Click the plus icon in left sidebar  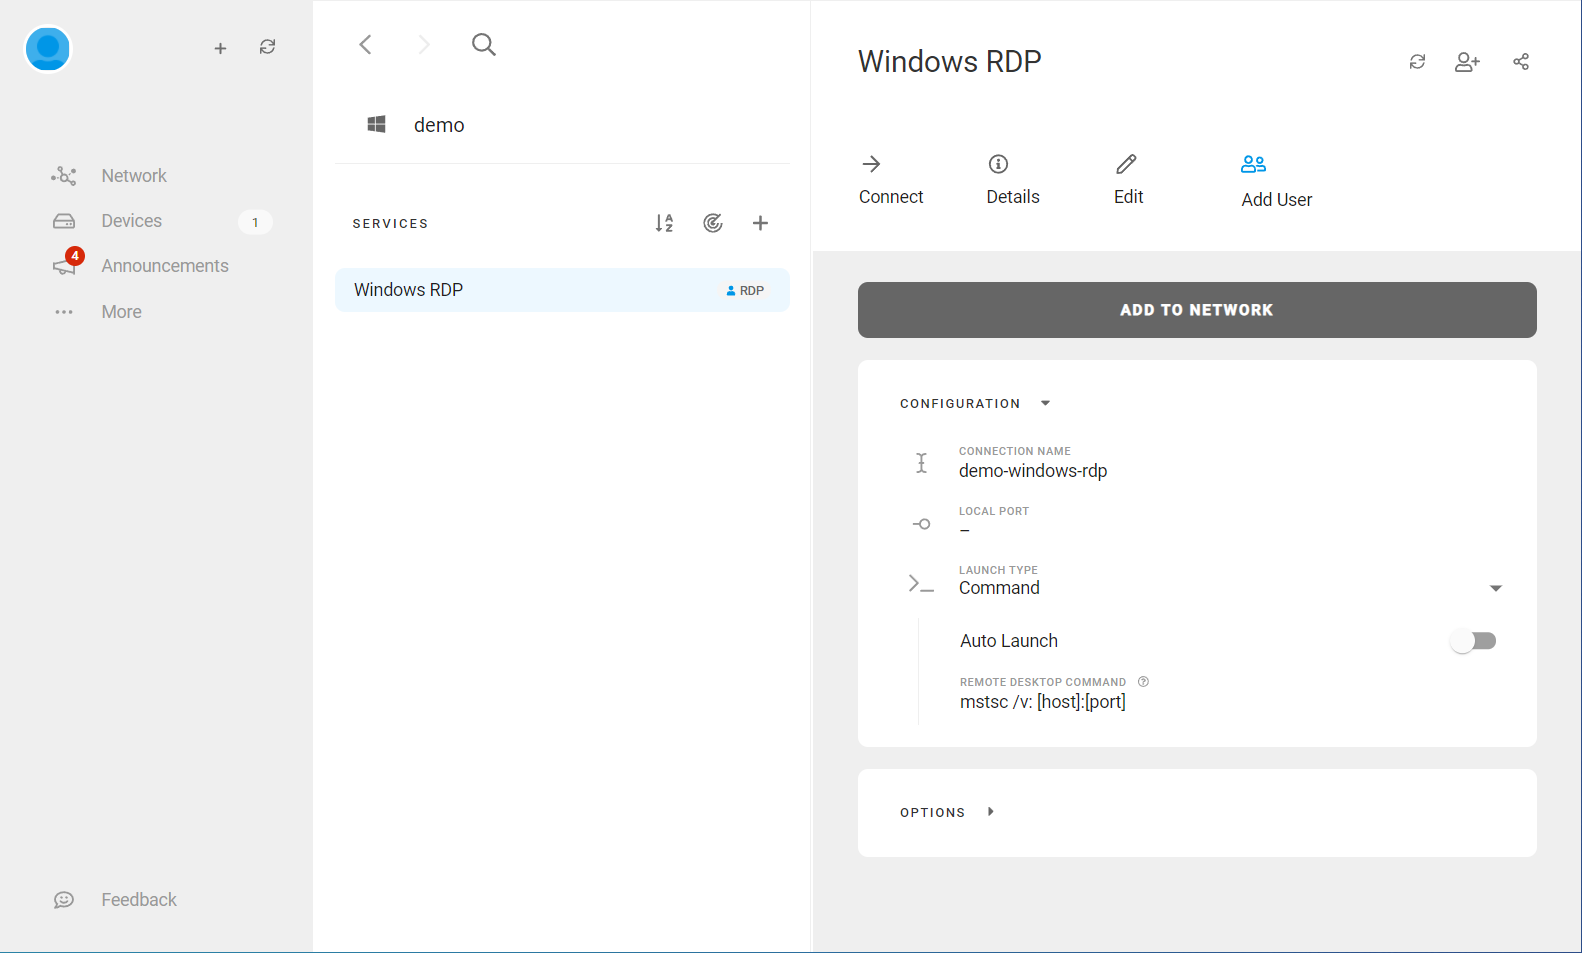[x=220, y=48]
